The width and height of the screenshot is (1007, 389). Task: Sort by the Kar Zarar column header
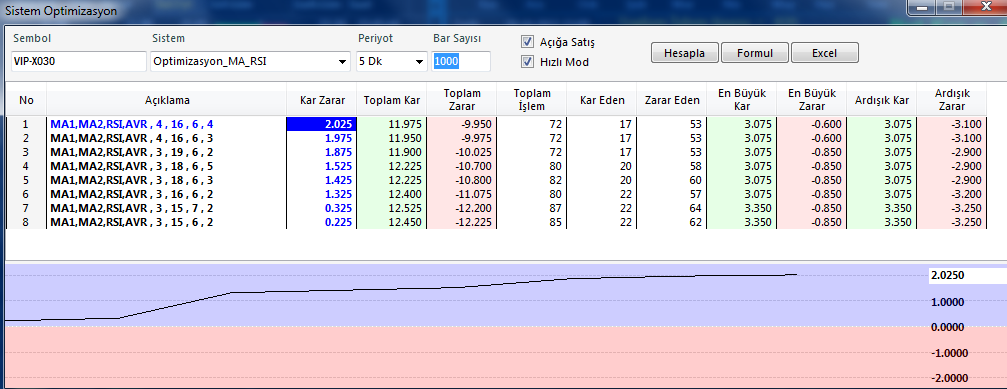pyautogui.click(x=322, y=99)
